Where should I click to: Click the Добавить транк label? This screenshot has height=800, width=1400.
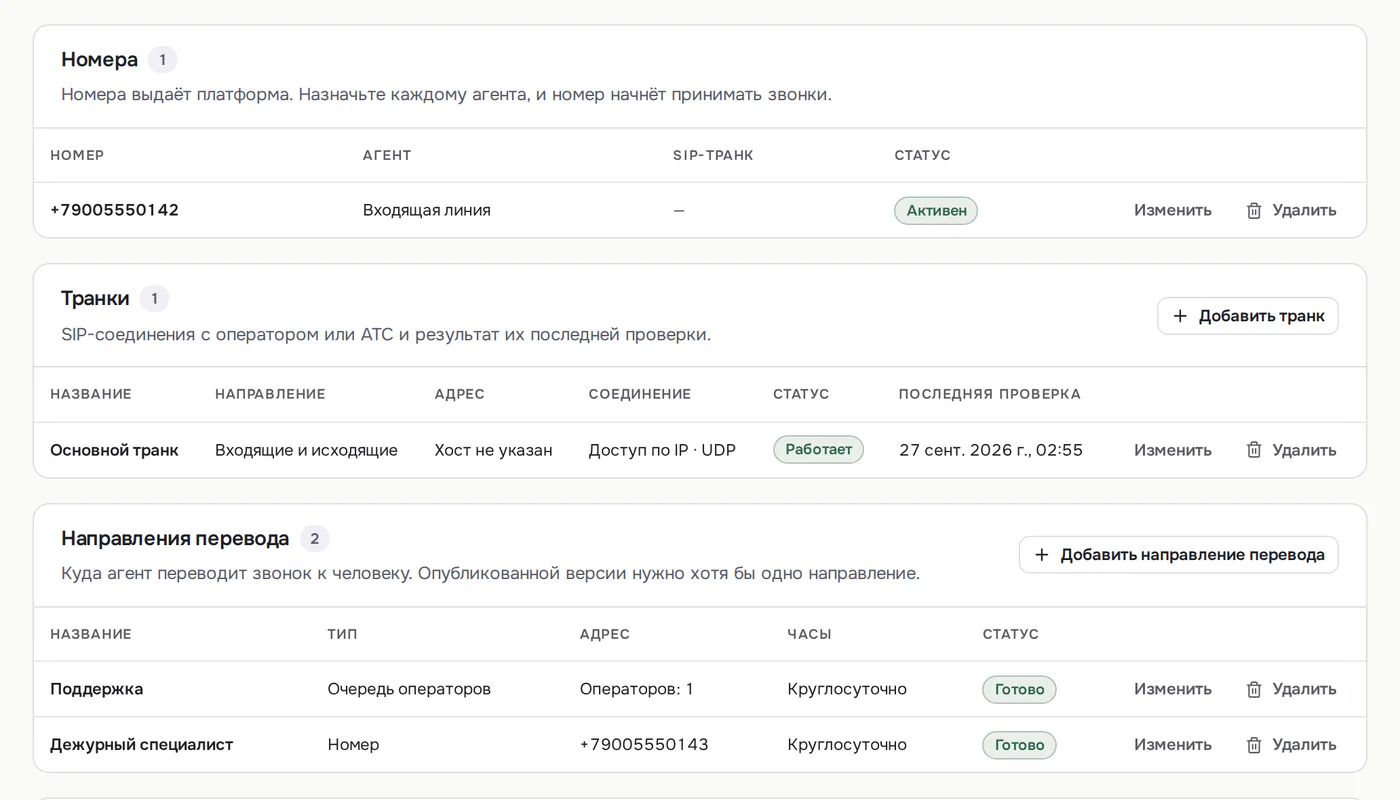coord(1262,316)
